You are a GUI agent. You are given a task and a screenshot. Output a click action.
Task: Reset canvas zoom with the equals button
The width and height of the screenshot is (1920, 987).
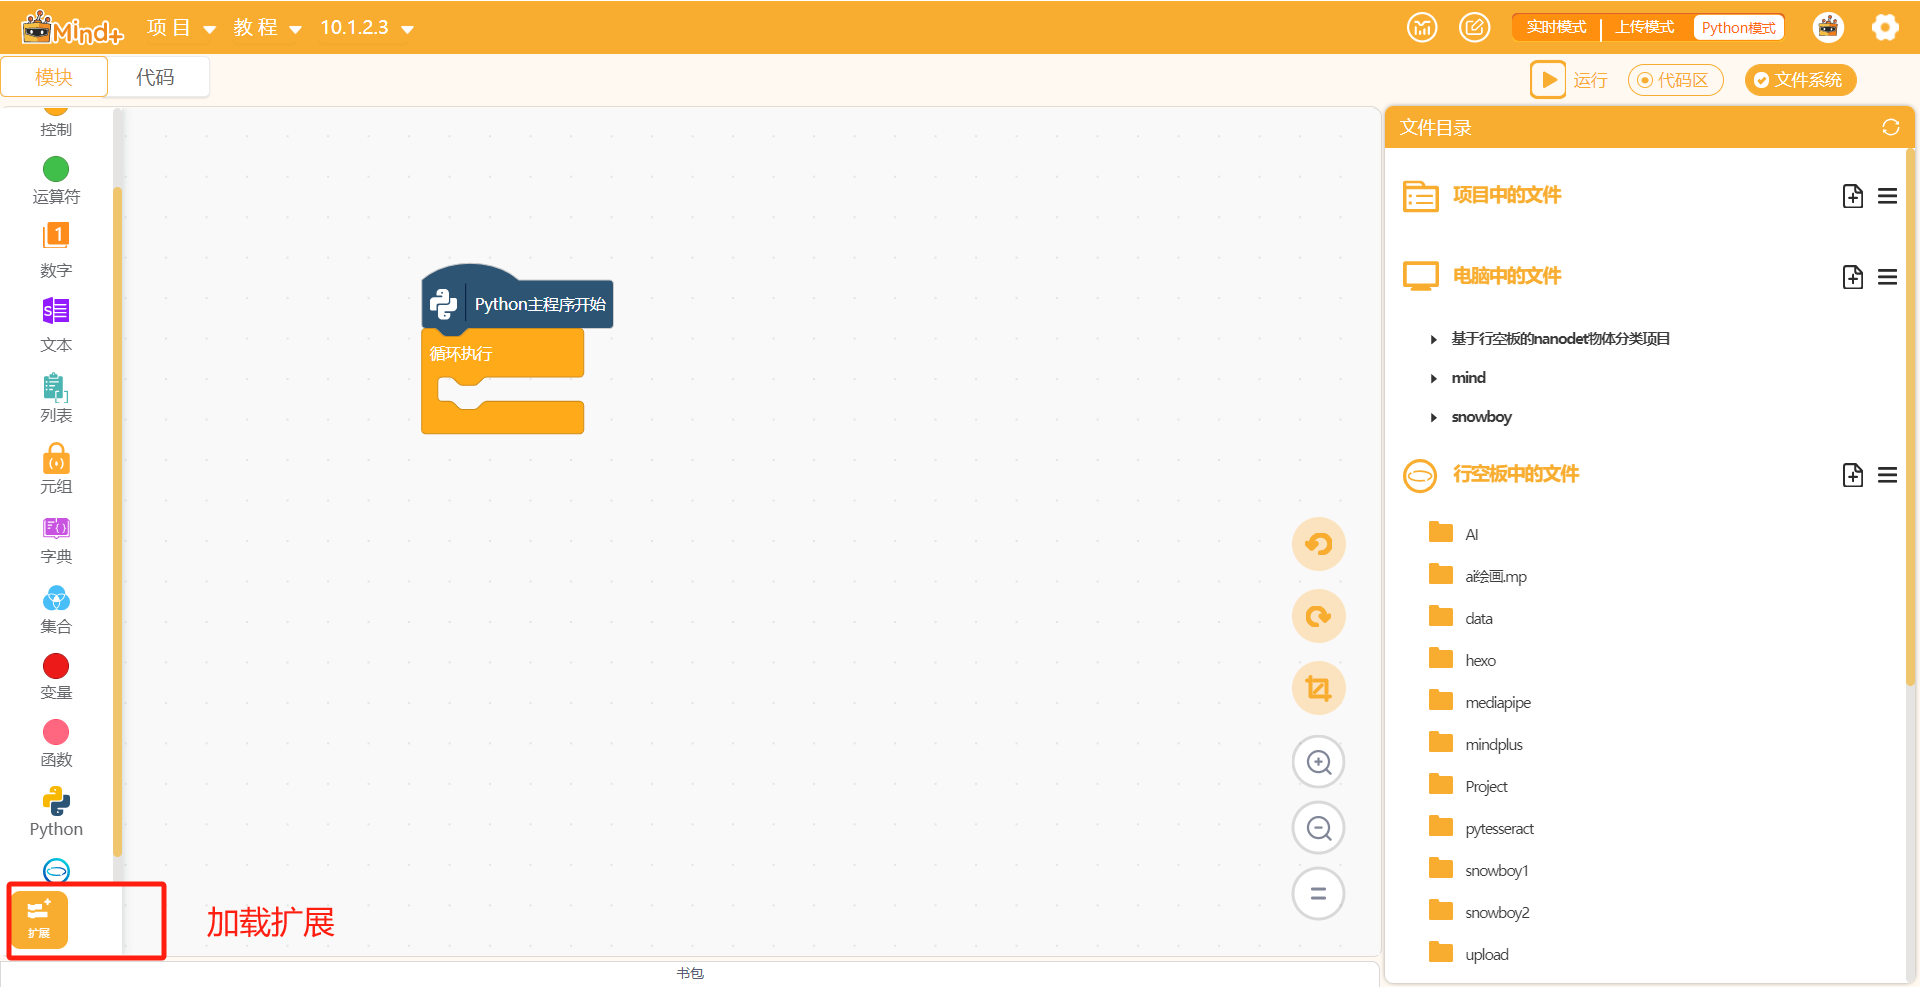(x=1319, y=893)
